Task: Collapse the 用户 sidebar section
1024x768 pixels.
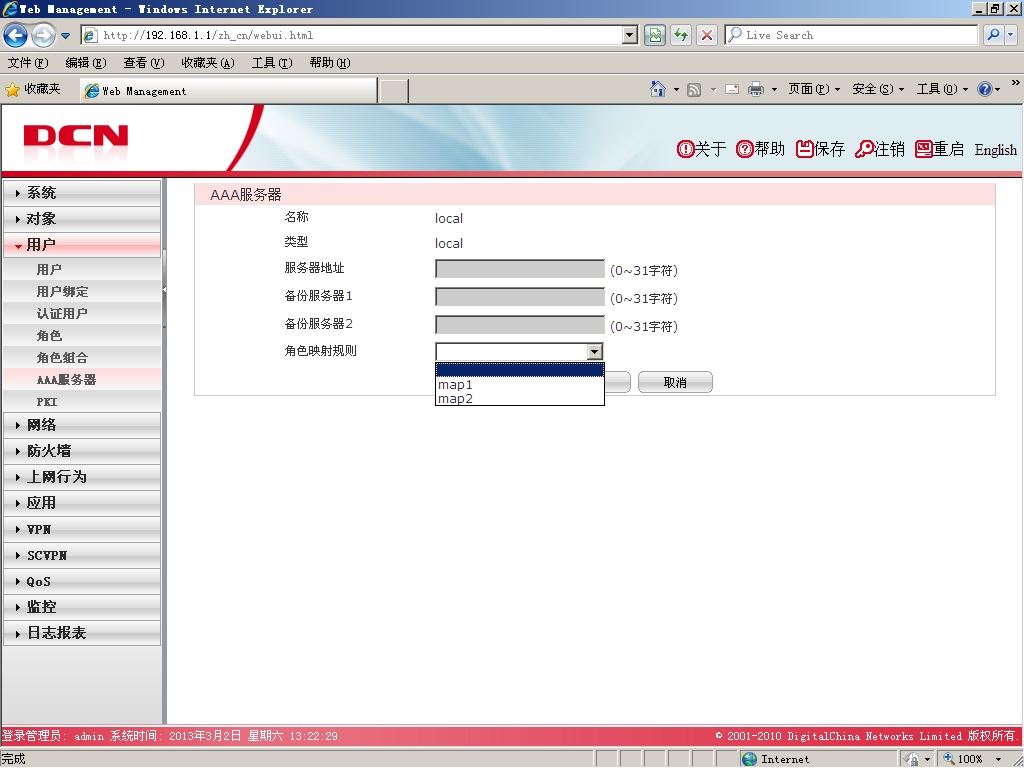Action: (x=82, y=245)
